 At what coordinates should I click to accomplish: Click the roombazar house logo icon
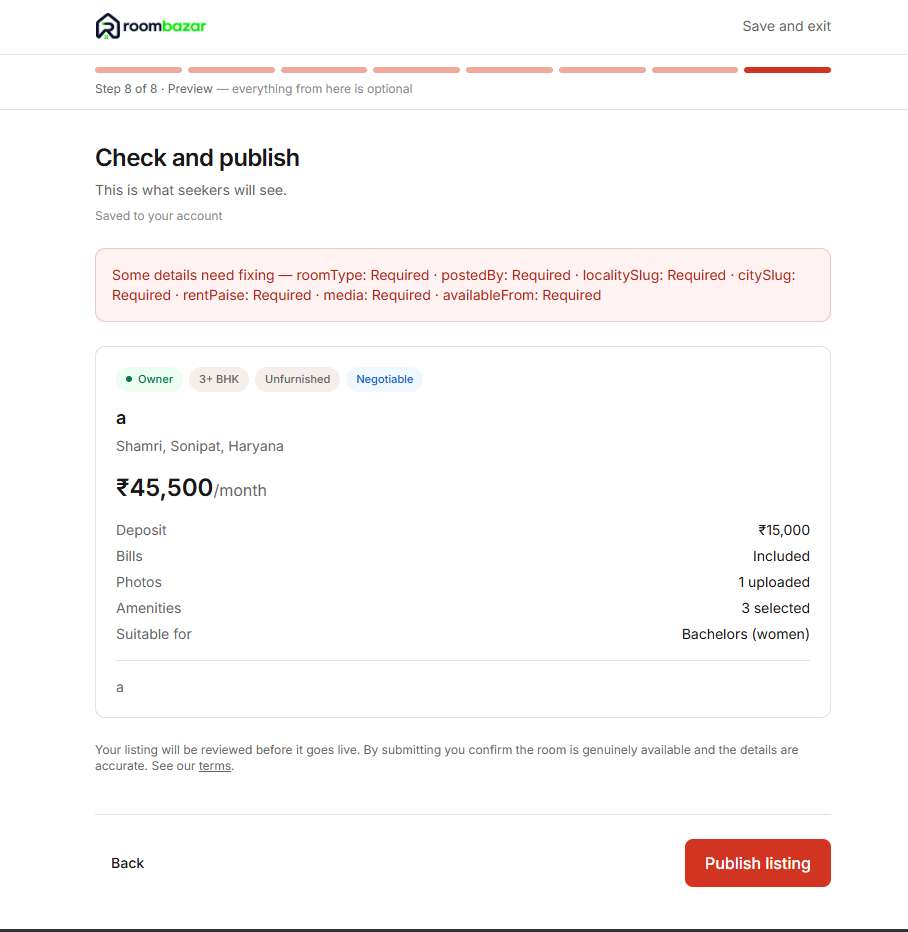pyautogui.click(x=108, y=26)
